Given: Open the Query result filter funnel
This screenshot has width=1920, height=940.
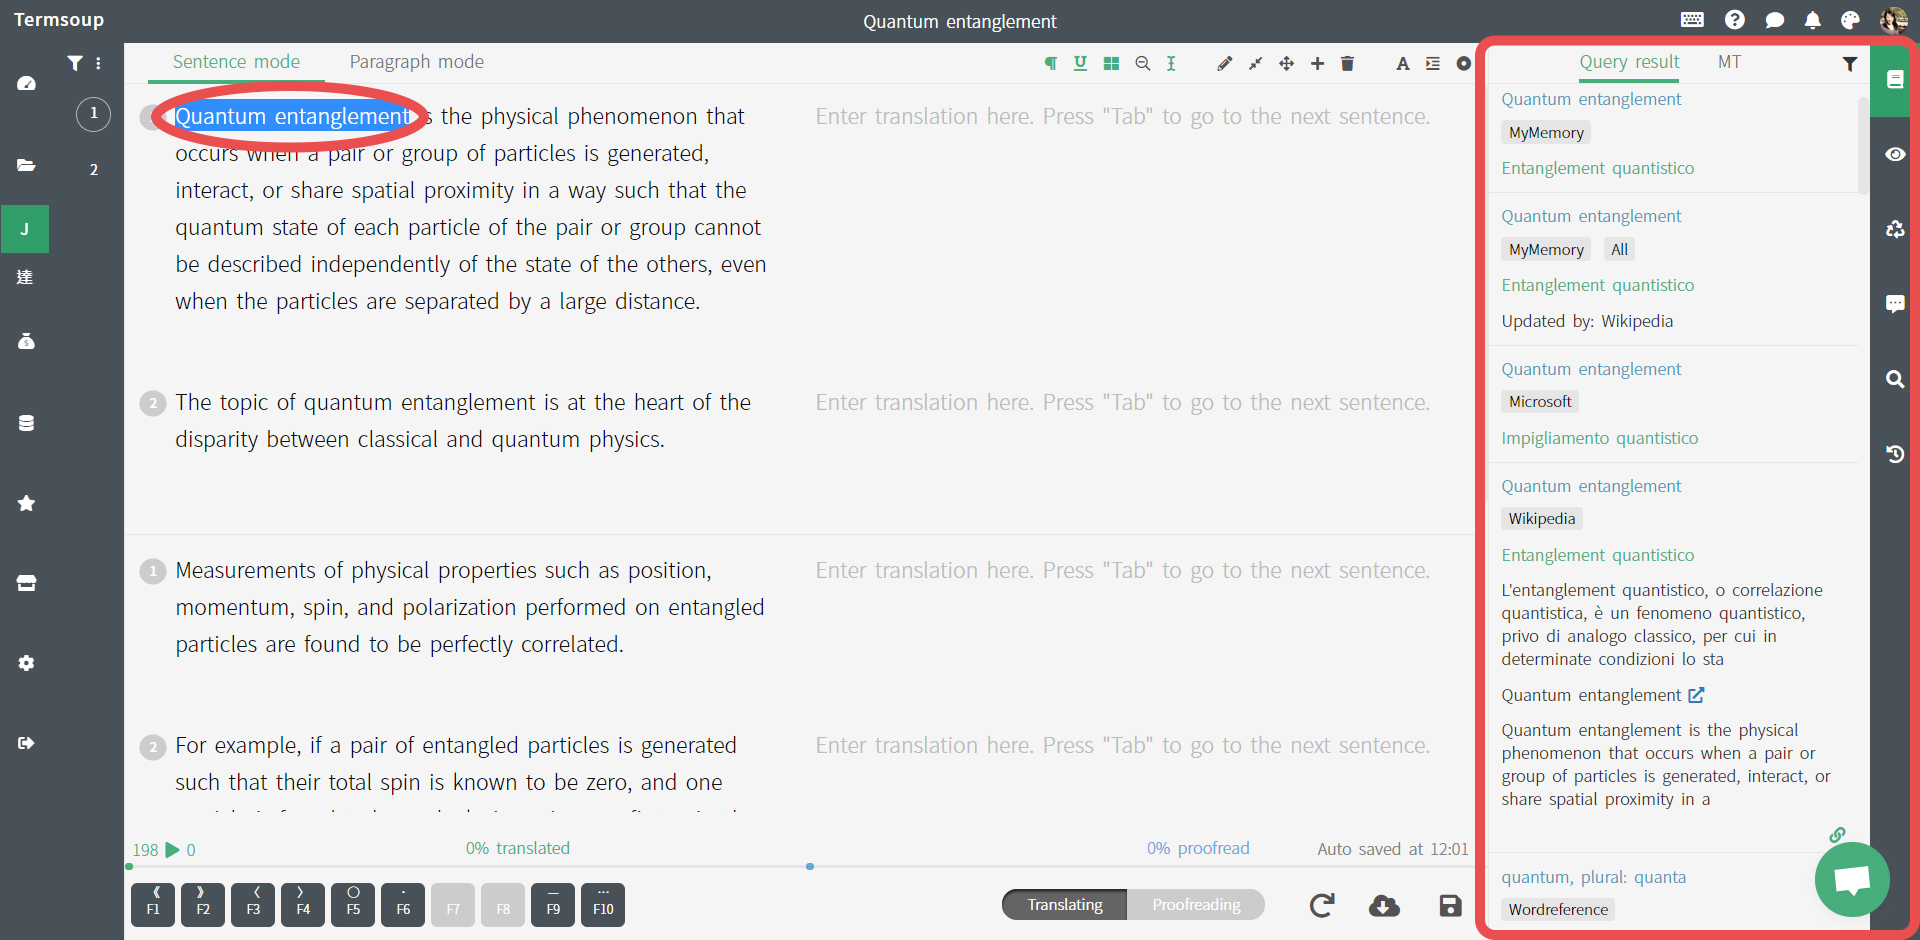Looking at the screenshot, I should [x=1850, y=63].
